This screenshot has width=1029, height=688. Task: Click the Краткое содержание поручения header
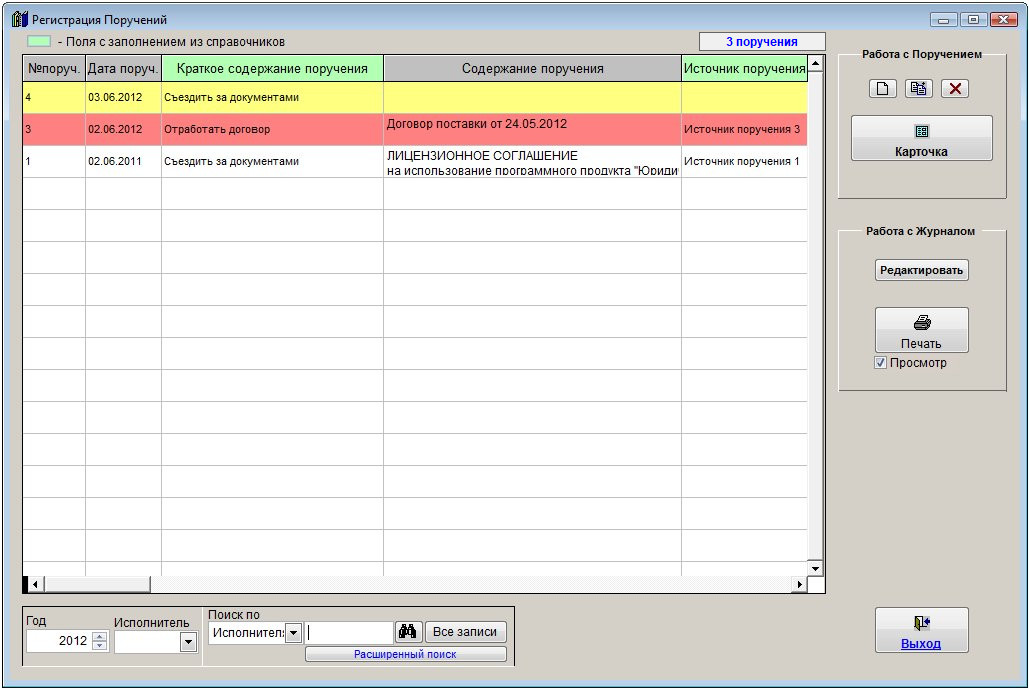272,69
